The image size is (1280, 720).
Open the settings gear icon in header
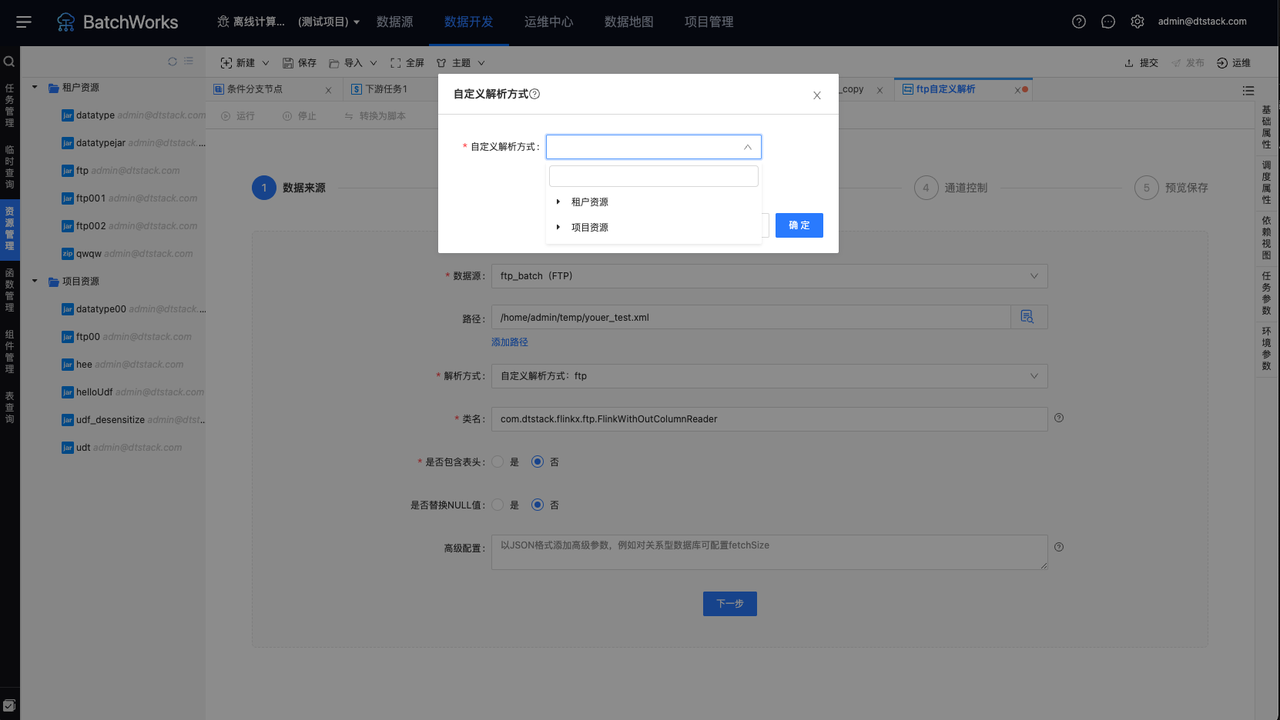1137,21
